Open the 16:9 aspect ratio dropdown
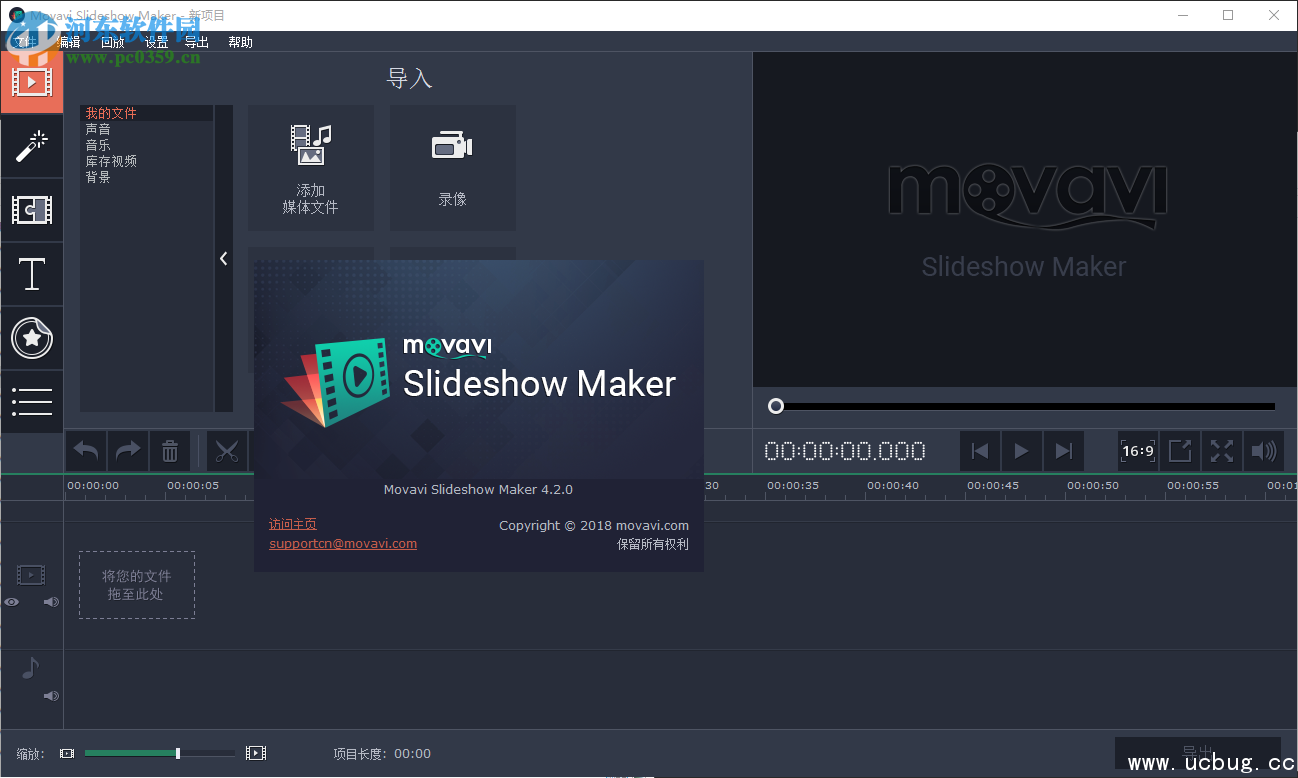1298x778 pixels. click(1138, 450)
